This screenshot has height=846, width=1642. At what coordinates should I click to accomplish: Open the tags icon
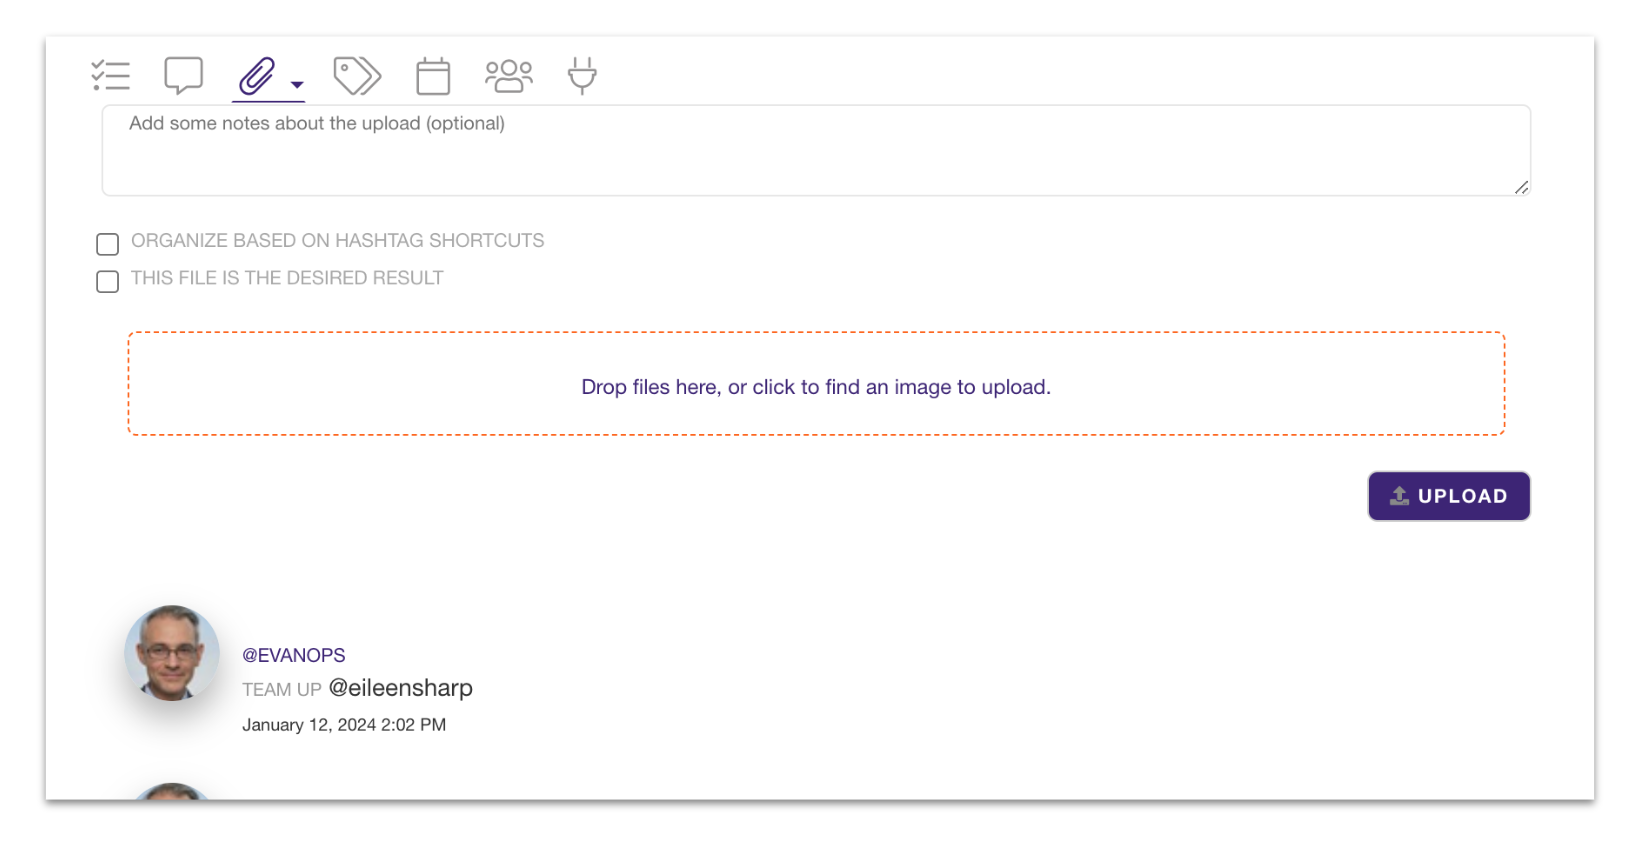click(x=357, y=76)
